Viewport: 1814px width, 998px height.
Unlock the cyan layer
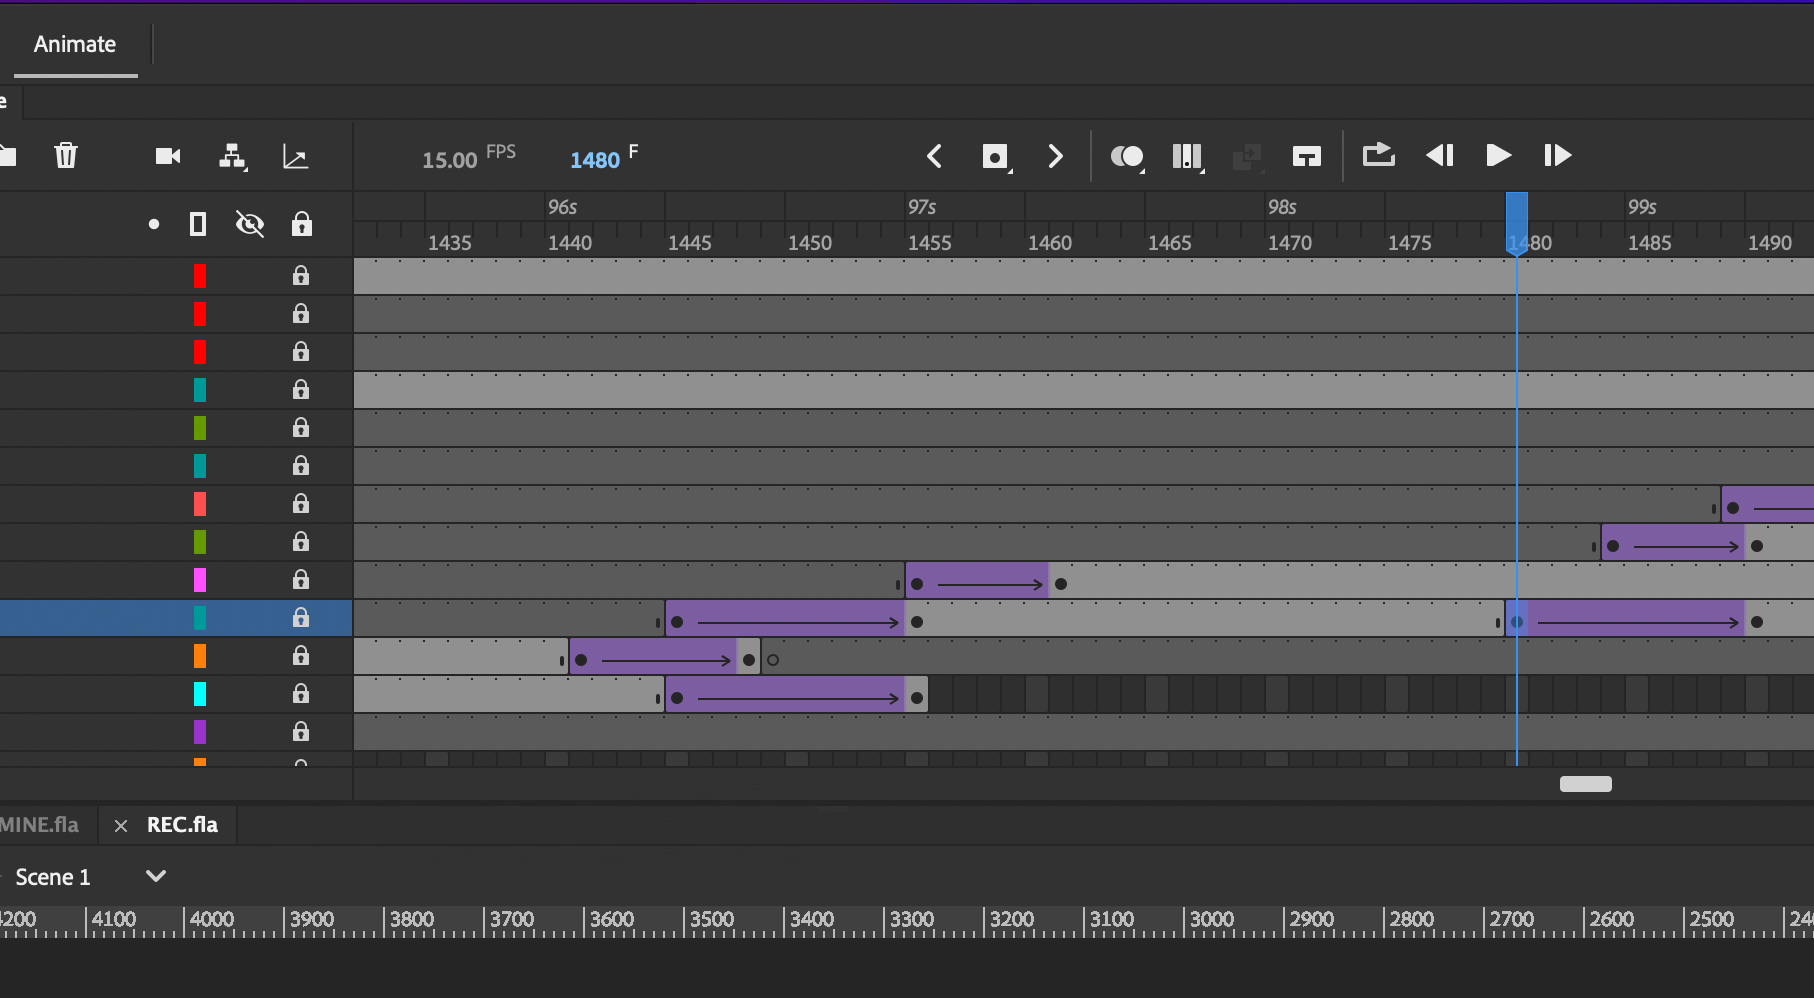point(301,694)
